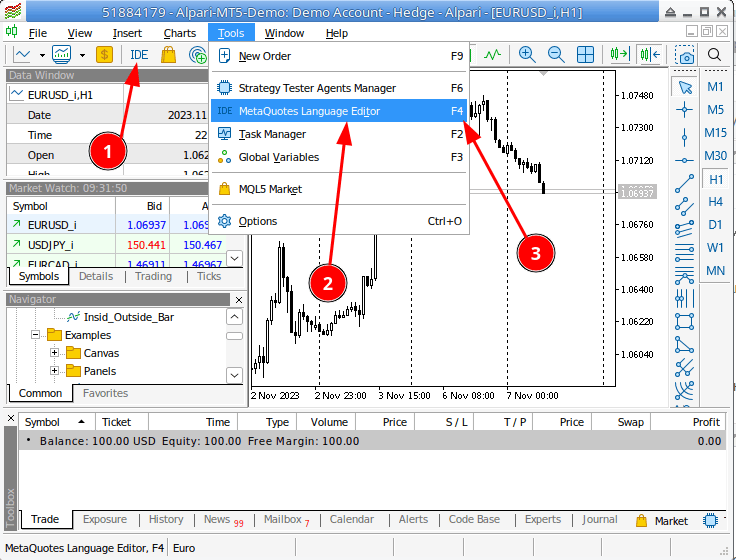Click the tile windows grid icon
Screen dimensions: 736x560
(585, 55)
